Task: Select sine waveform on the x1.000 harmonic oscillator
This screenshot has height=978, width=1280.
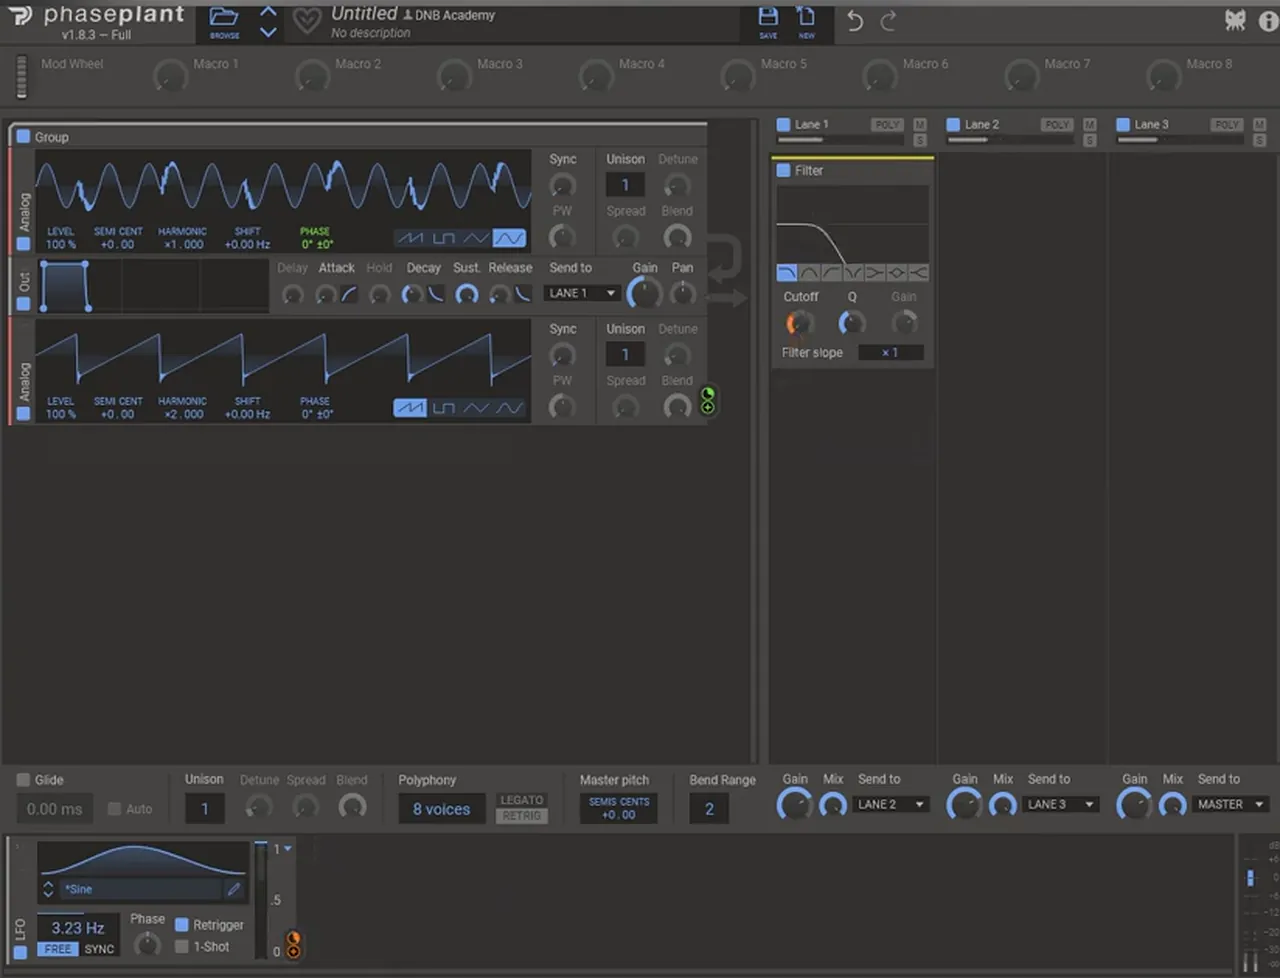Action: pos(509,238)
